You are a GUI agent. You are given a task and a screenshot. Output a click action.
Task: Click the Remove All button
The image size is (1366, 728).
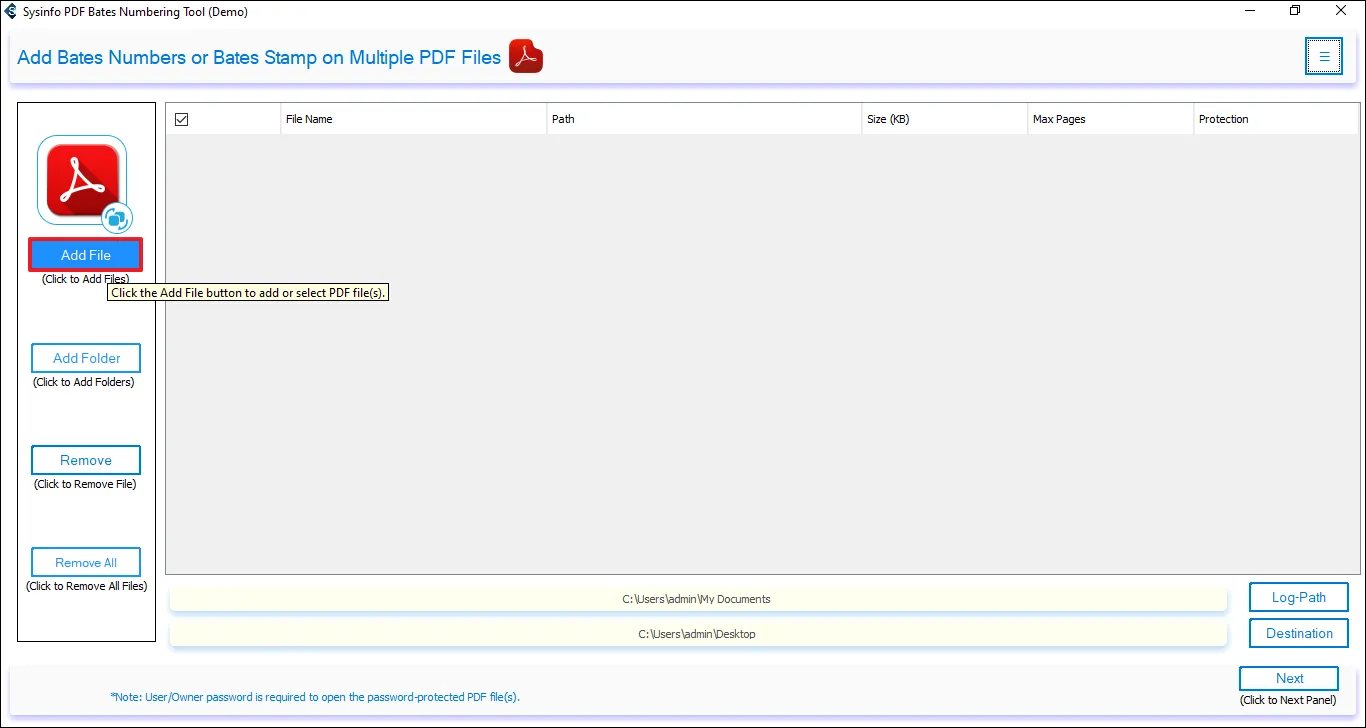tap(86, 562)
